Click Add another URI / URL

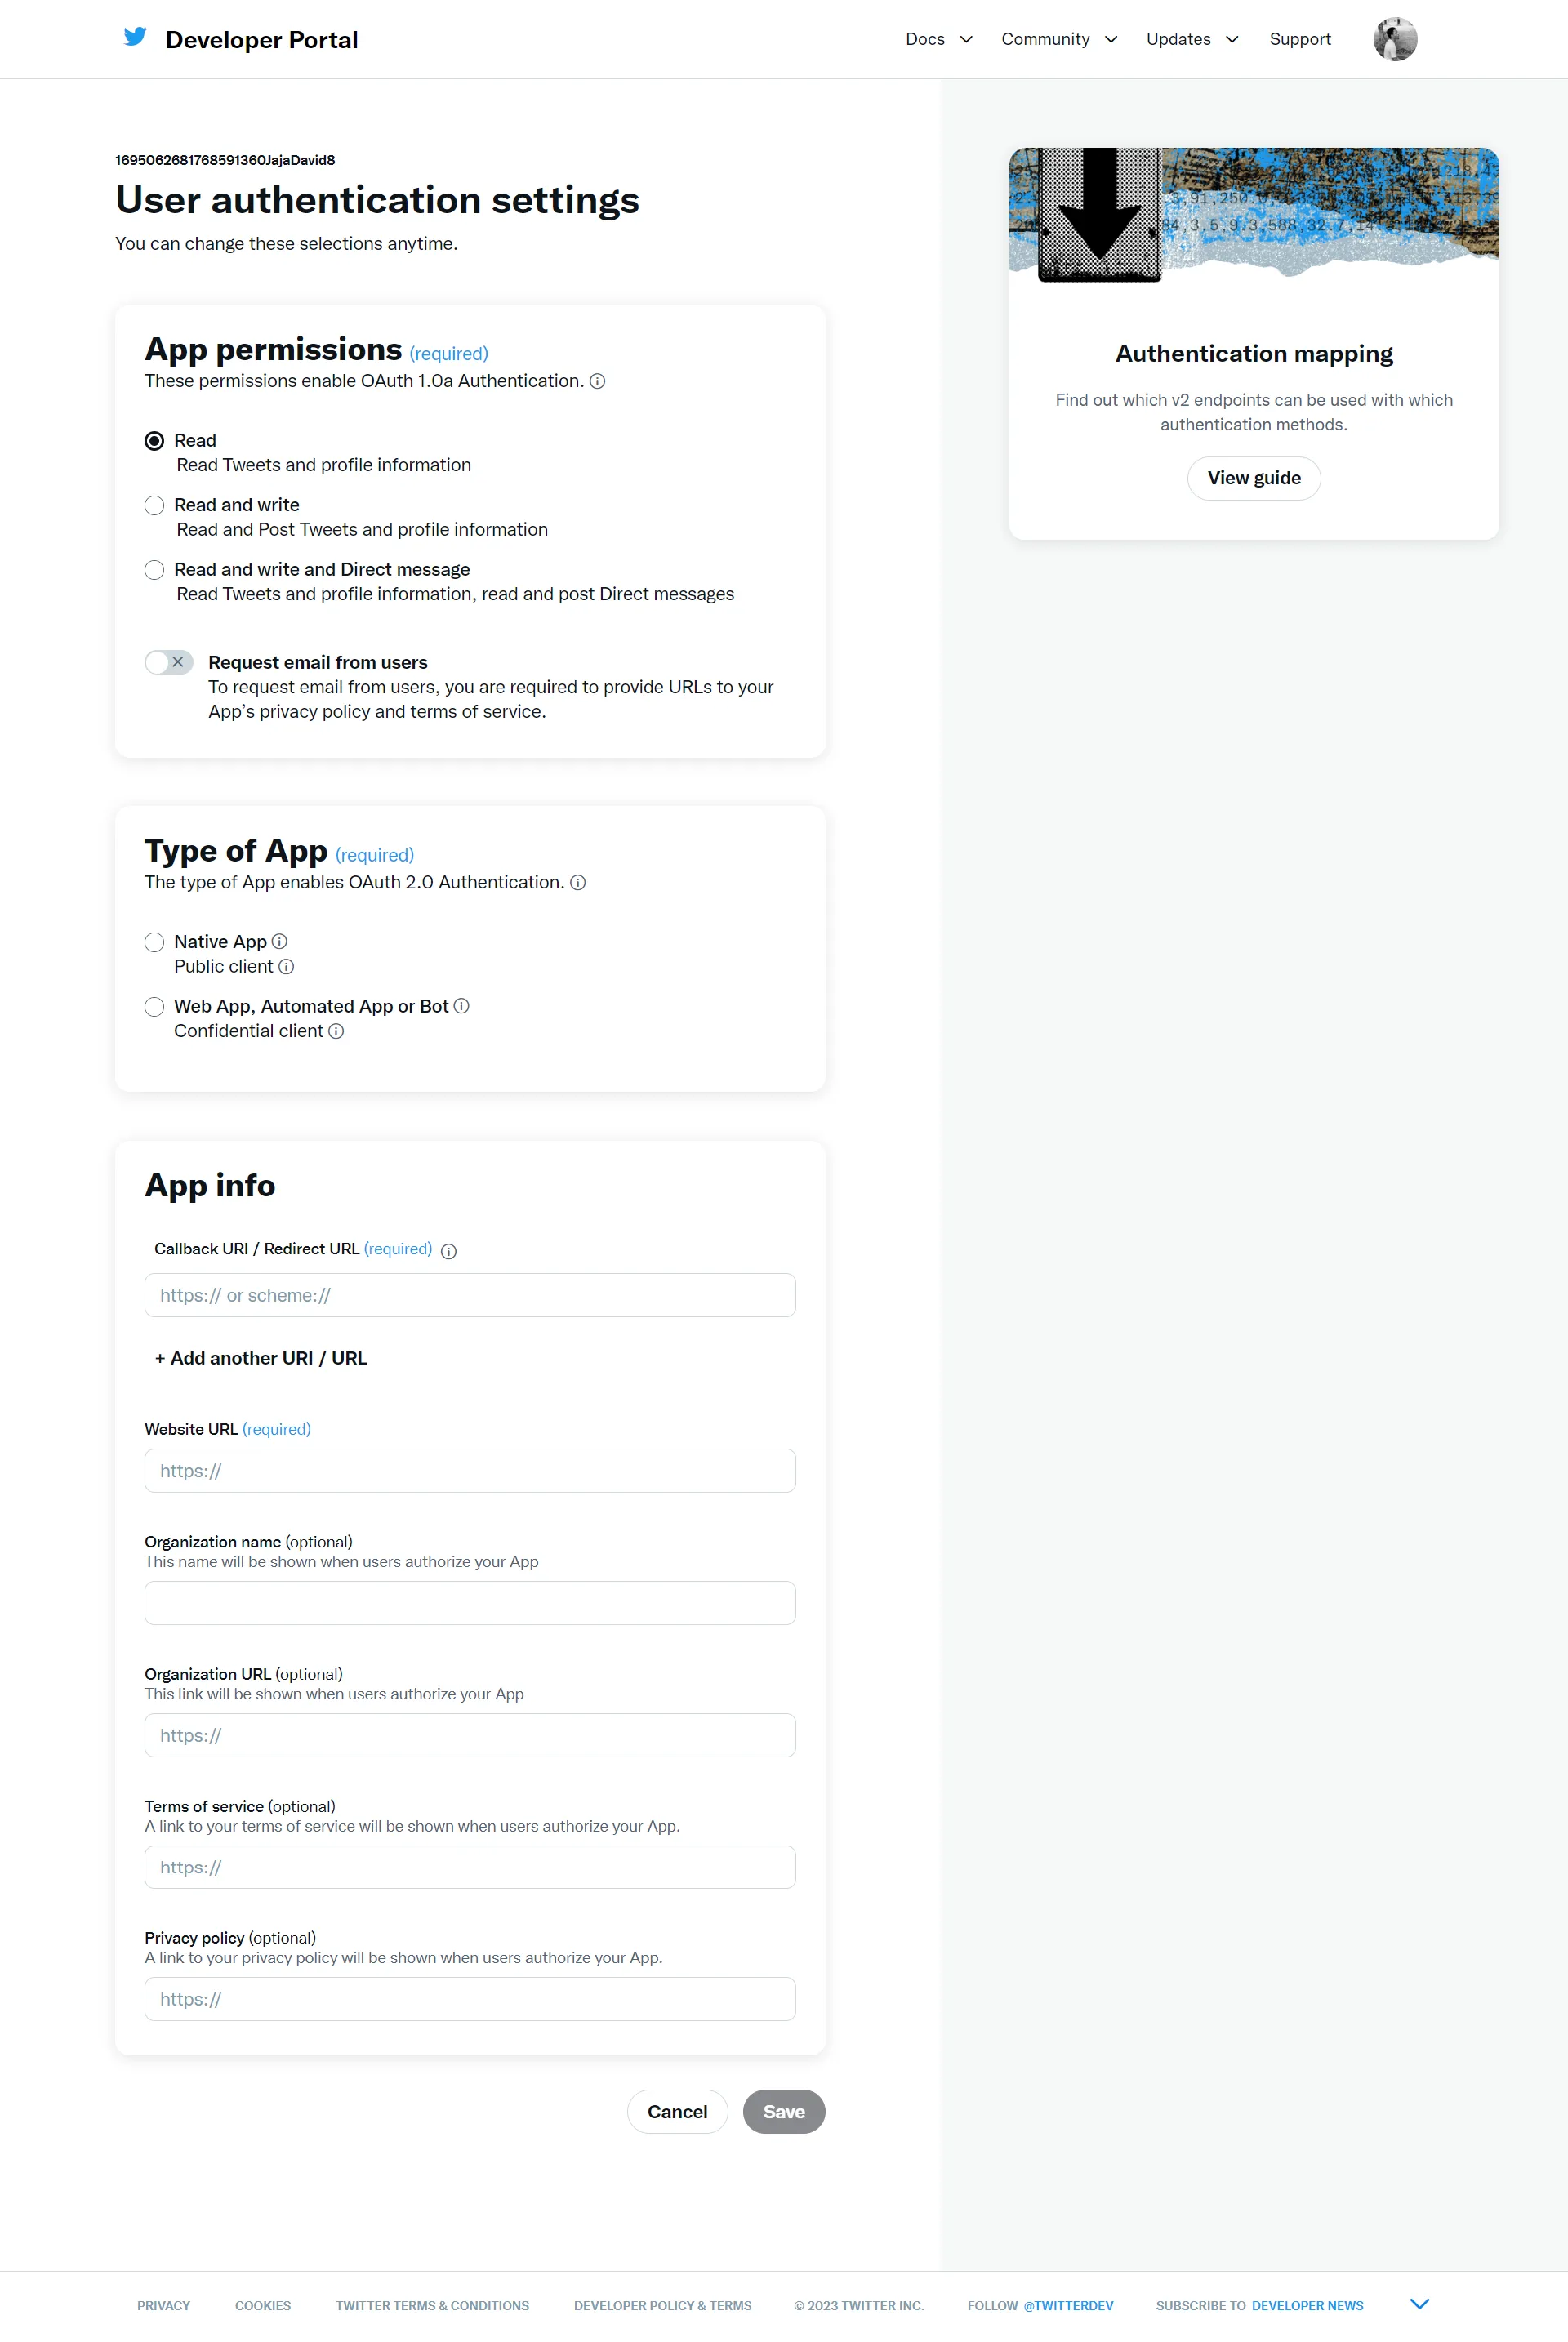(x=260, y=1358)
